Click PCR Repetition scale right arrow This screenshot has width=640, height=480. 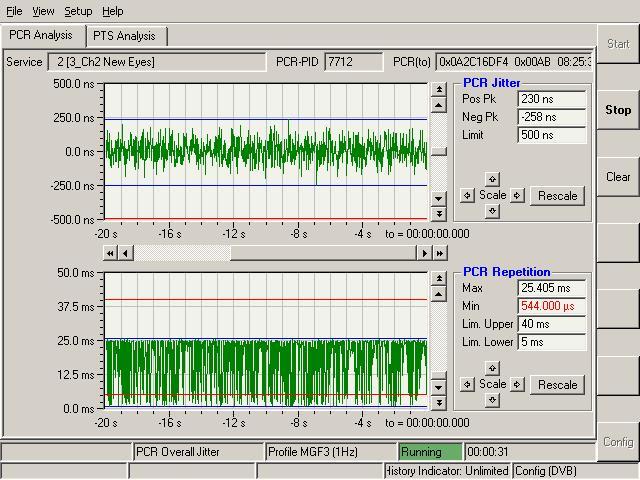coord(516,385)
